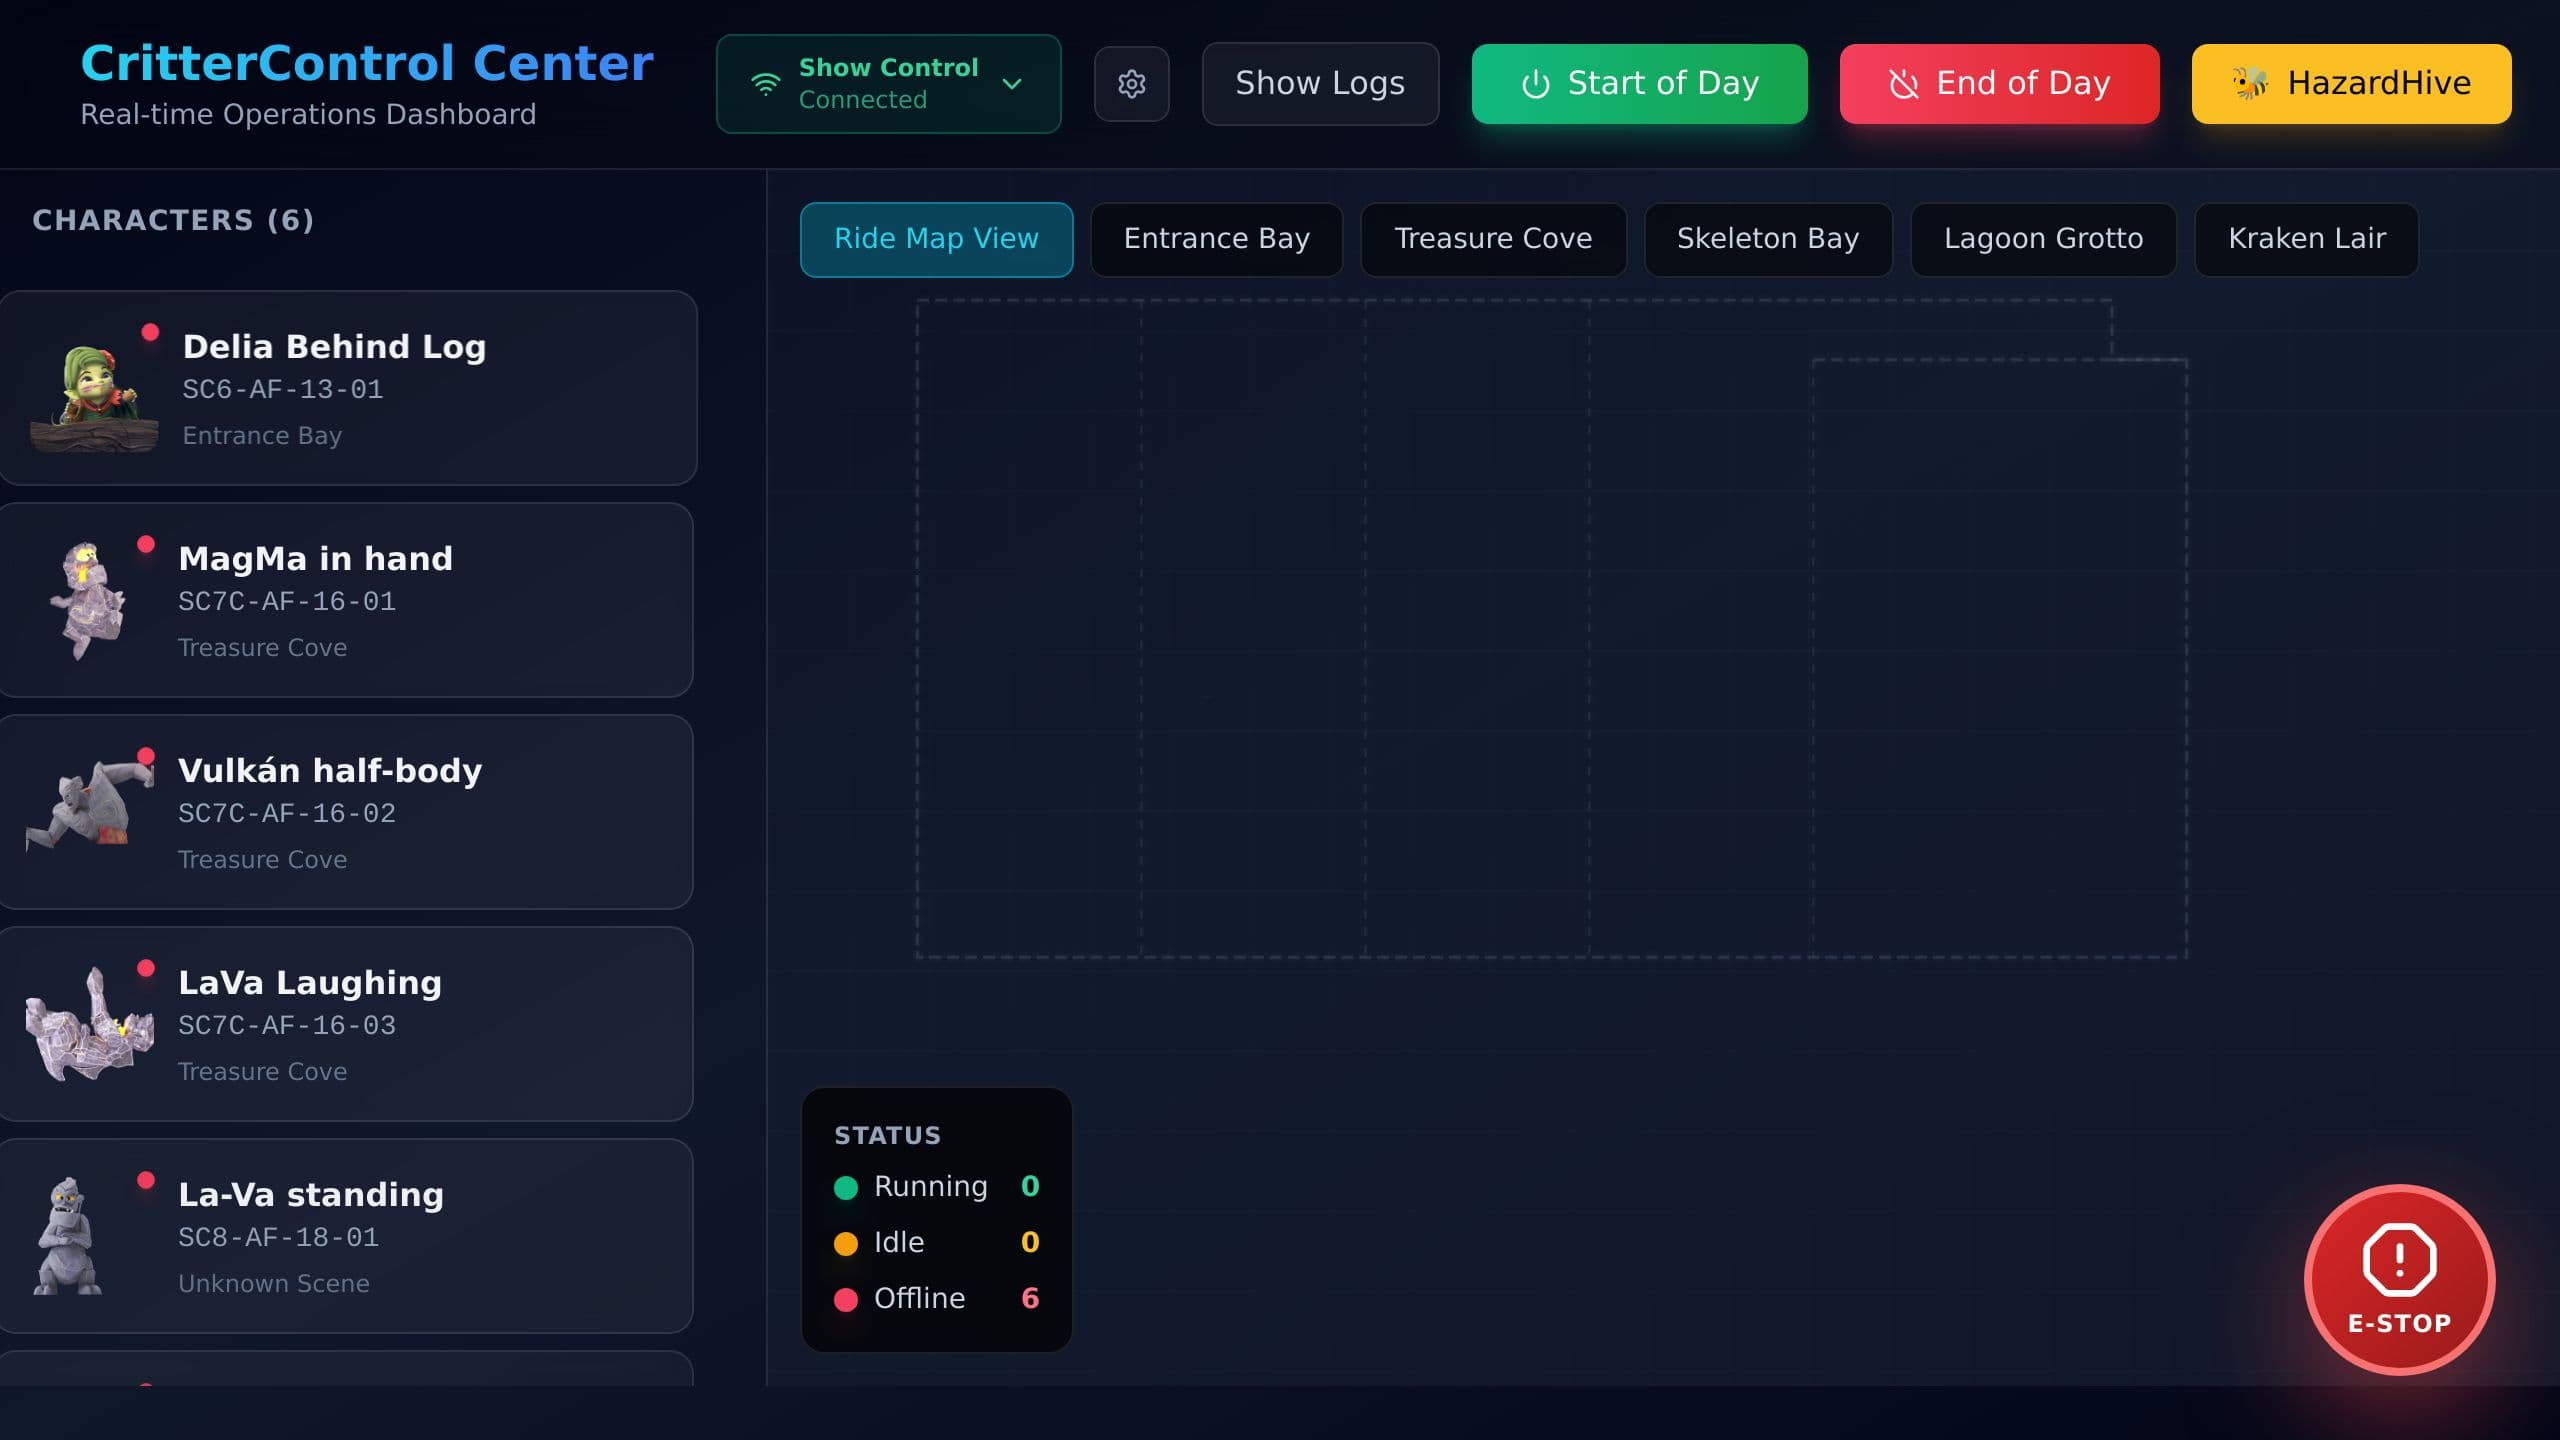Click the Start of Day button
Image resolution: width=2560 pixels, height=1440 pixels.
point(1639,84)
